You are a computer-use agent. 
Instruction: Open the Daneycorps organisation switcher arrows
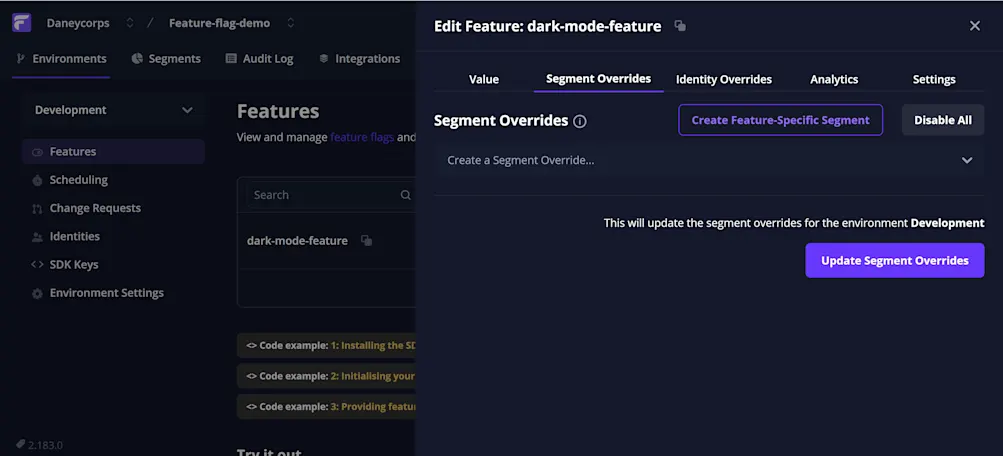130,23
